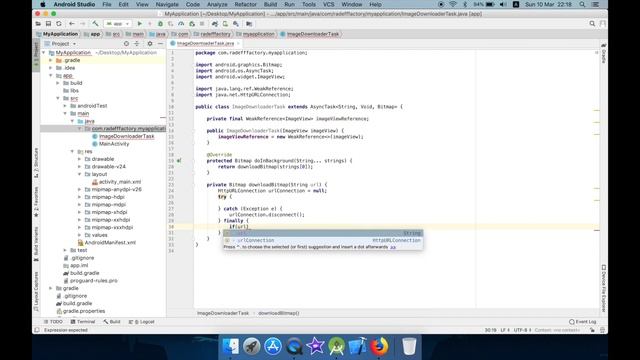Image resolution: width=640 pixels, height=360 pixels.
Task: Open the Logcat tool window
Action: coord(142,322)
